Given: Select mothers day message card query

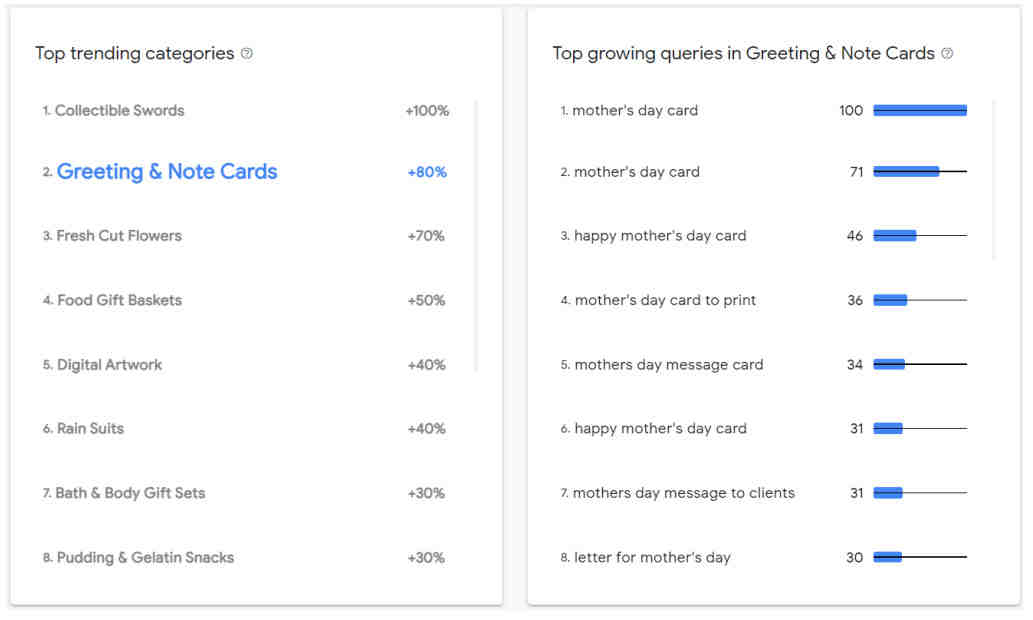Looking at the screenshot, I should [x=669, y=365].
